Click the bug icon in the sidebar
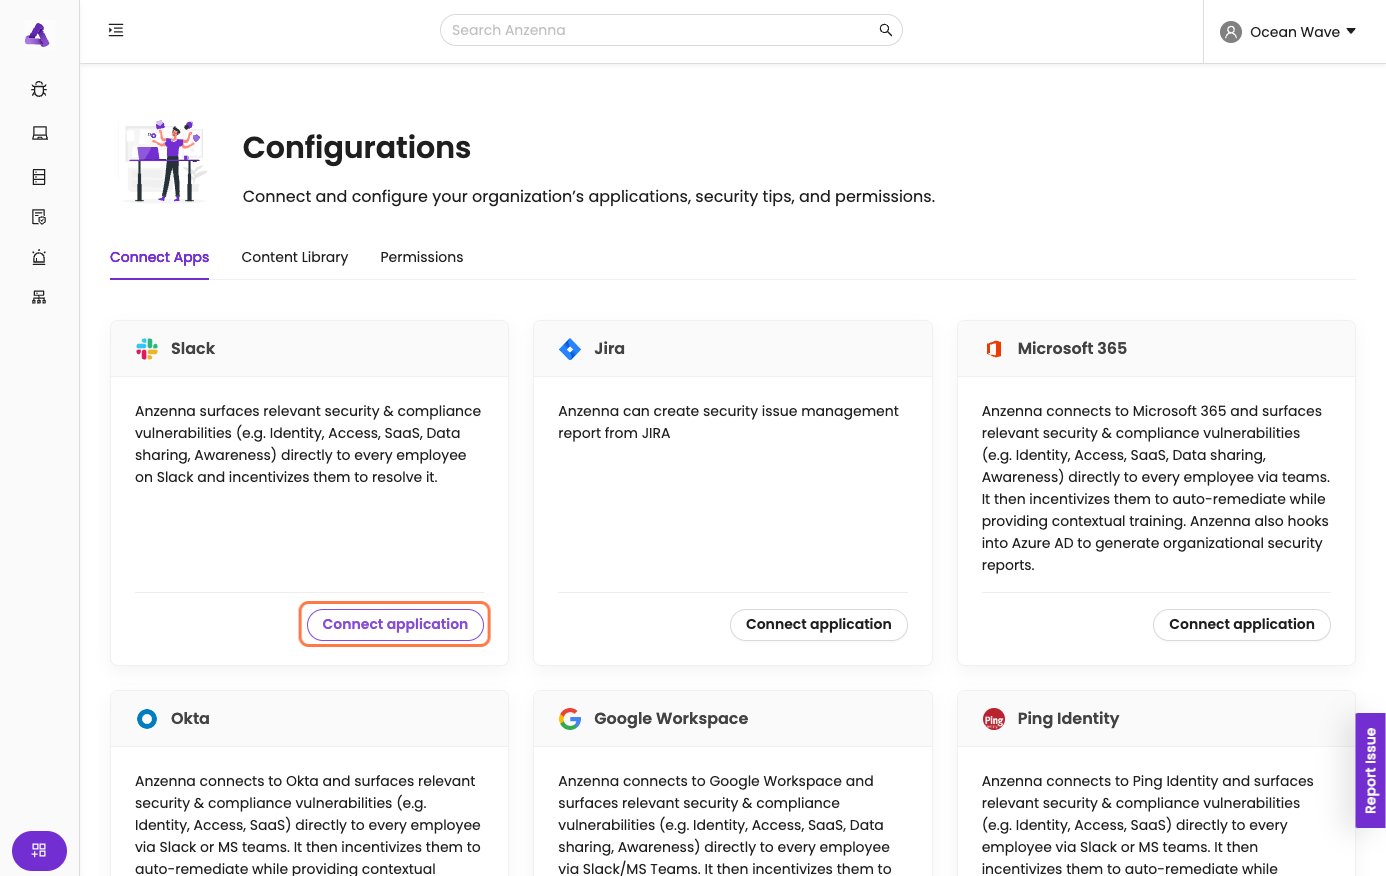 (39, 89)
